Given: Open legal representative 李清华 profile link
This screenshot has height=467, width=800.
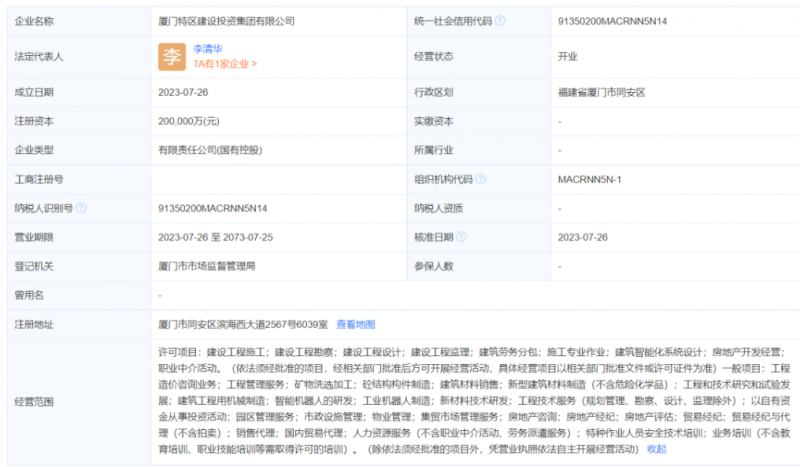Looking at the screenshot, I should [209, 48].
